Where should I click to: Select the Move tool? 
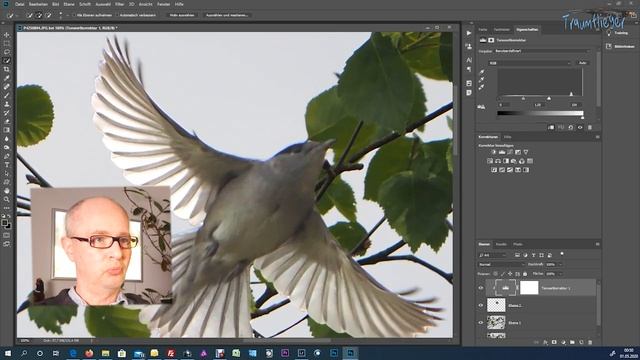pyautogui.click(x=7, y=35)
